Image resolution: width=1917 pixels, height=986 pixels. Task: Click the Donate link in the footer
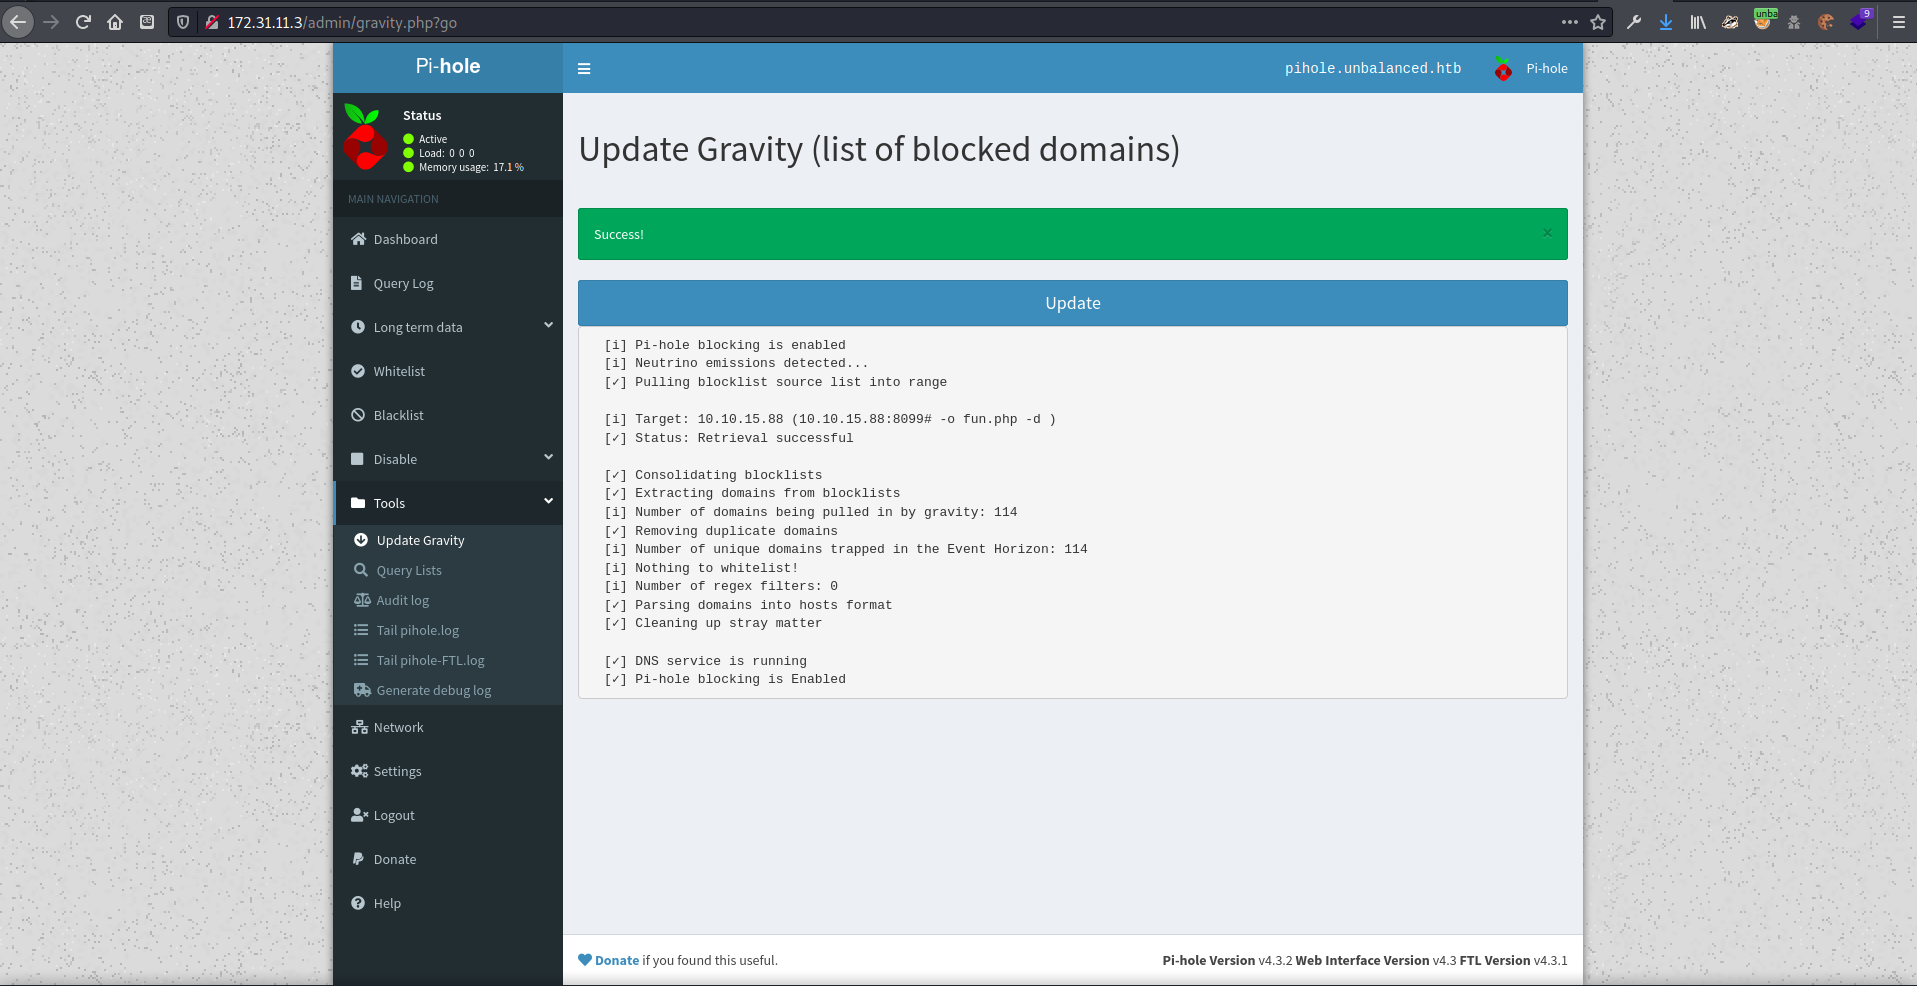tap(616, 960)
